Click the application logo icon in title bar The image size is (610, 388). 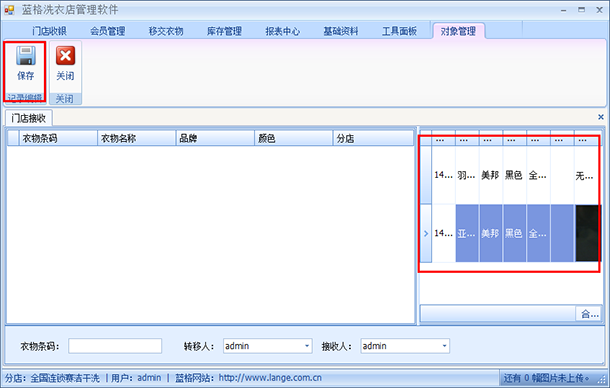pyautogui.click(x=9, y=10)
